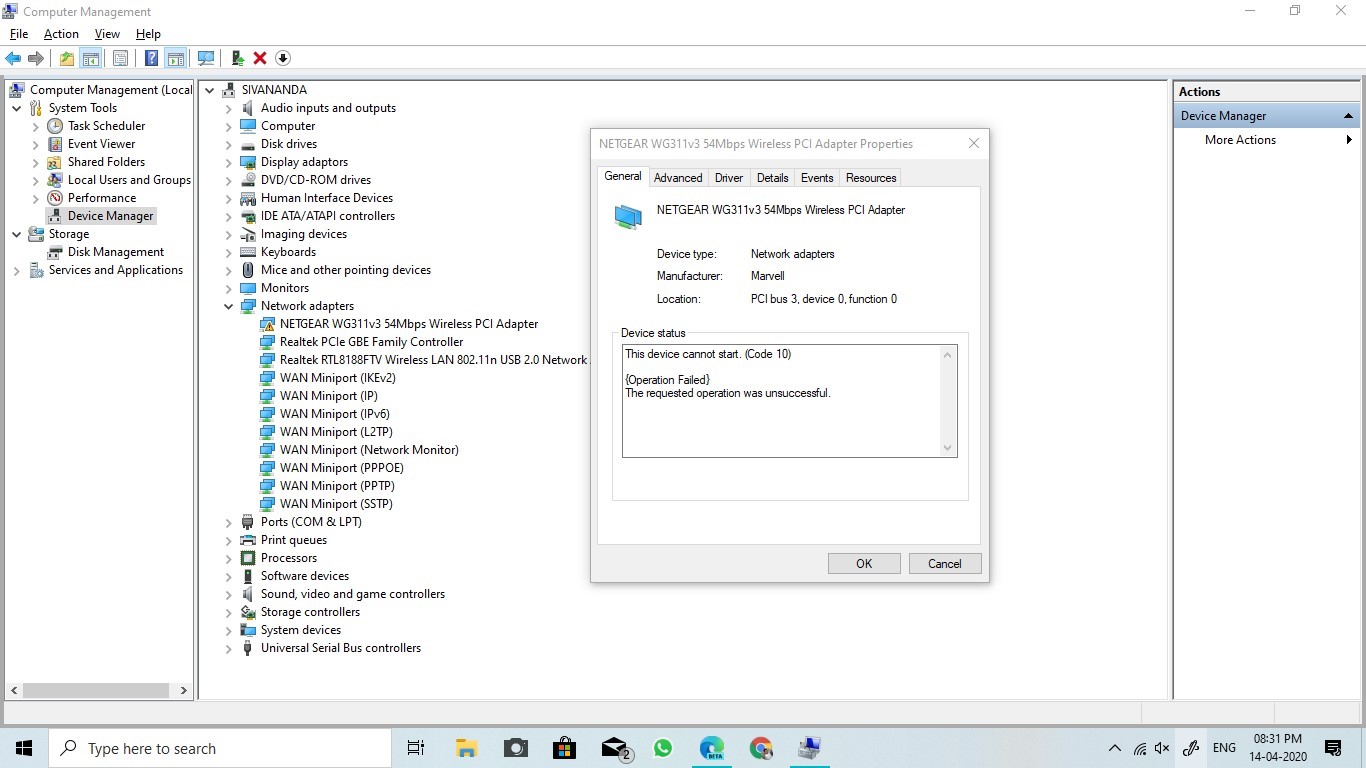Toggle Show/Hide Action Pane toolbar icon
The width and height of the screenshot is (1366, 768).
pyautogui.click(x=175, y=58)
